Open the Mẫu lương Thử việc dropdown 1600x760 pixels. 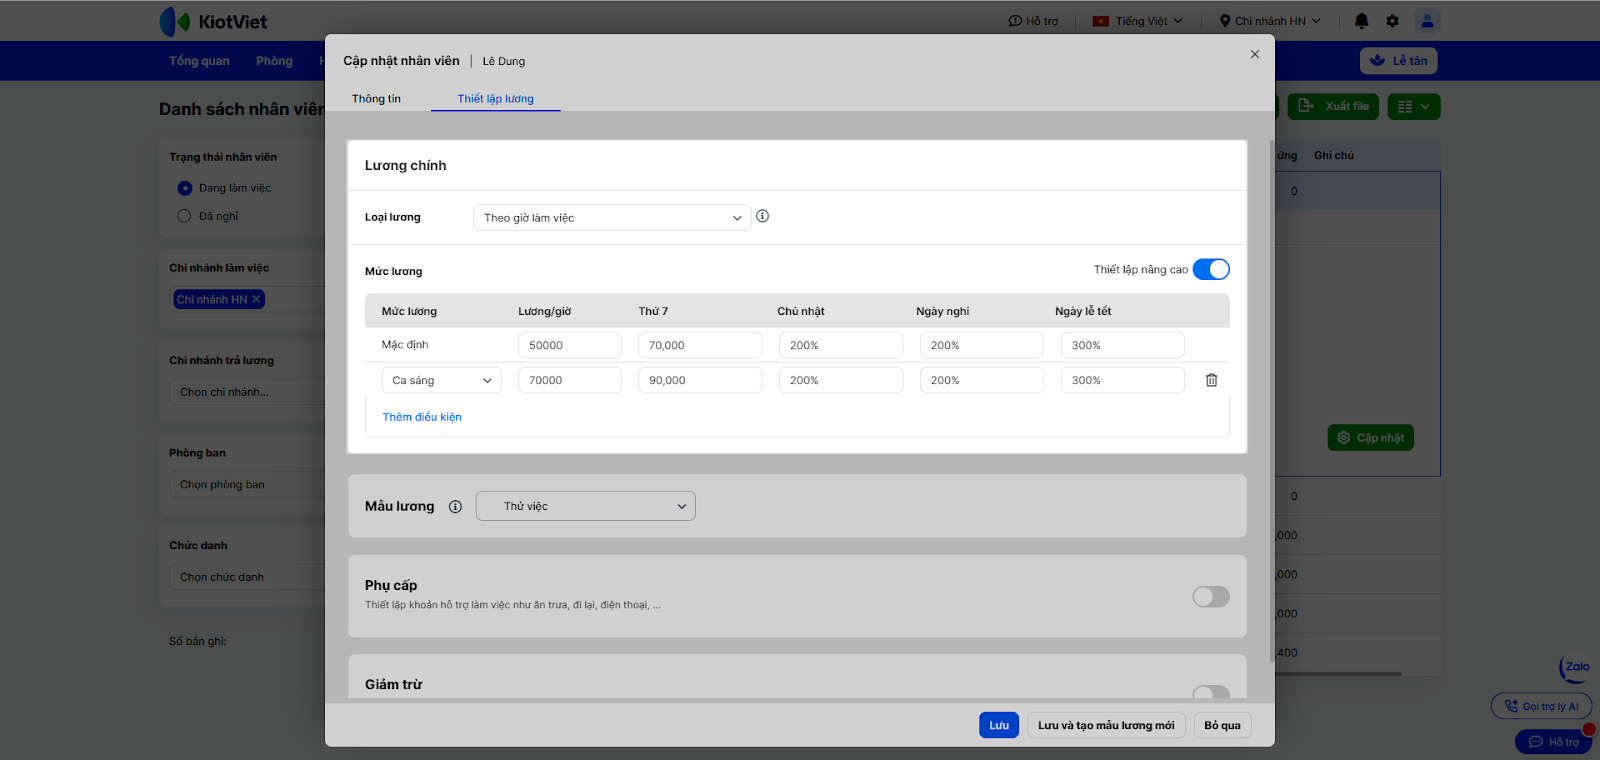585,506
